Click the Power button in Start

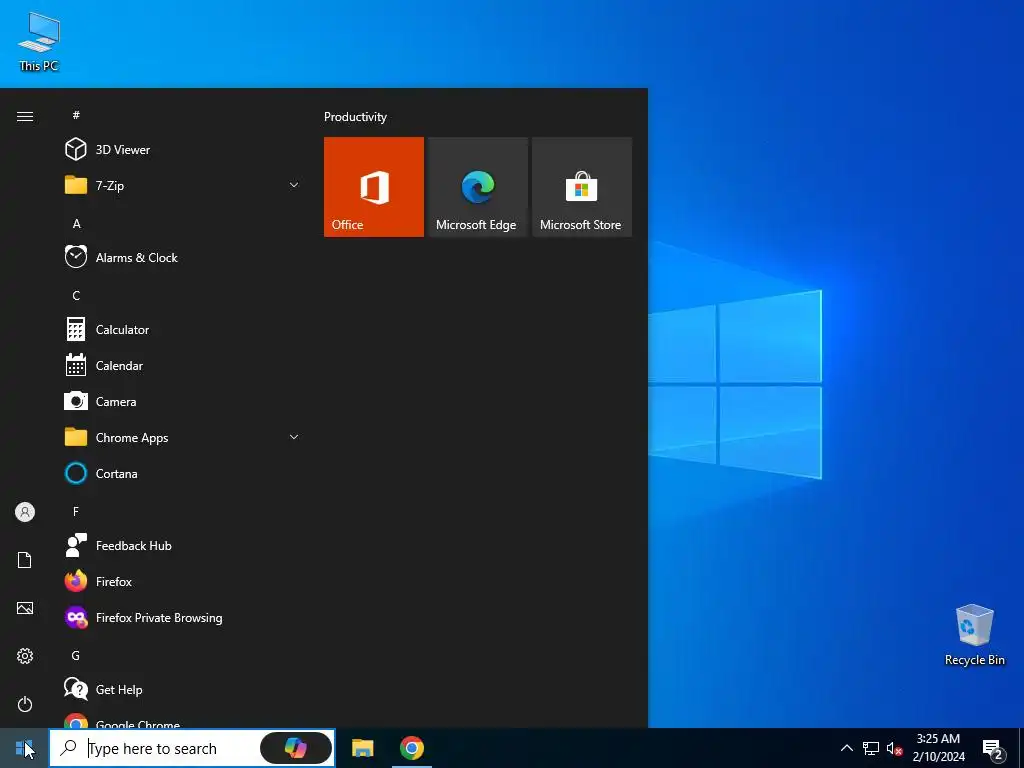tap(25, 704)
